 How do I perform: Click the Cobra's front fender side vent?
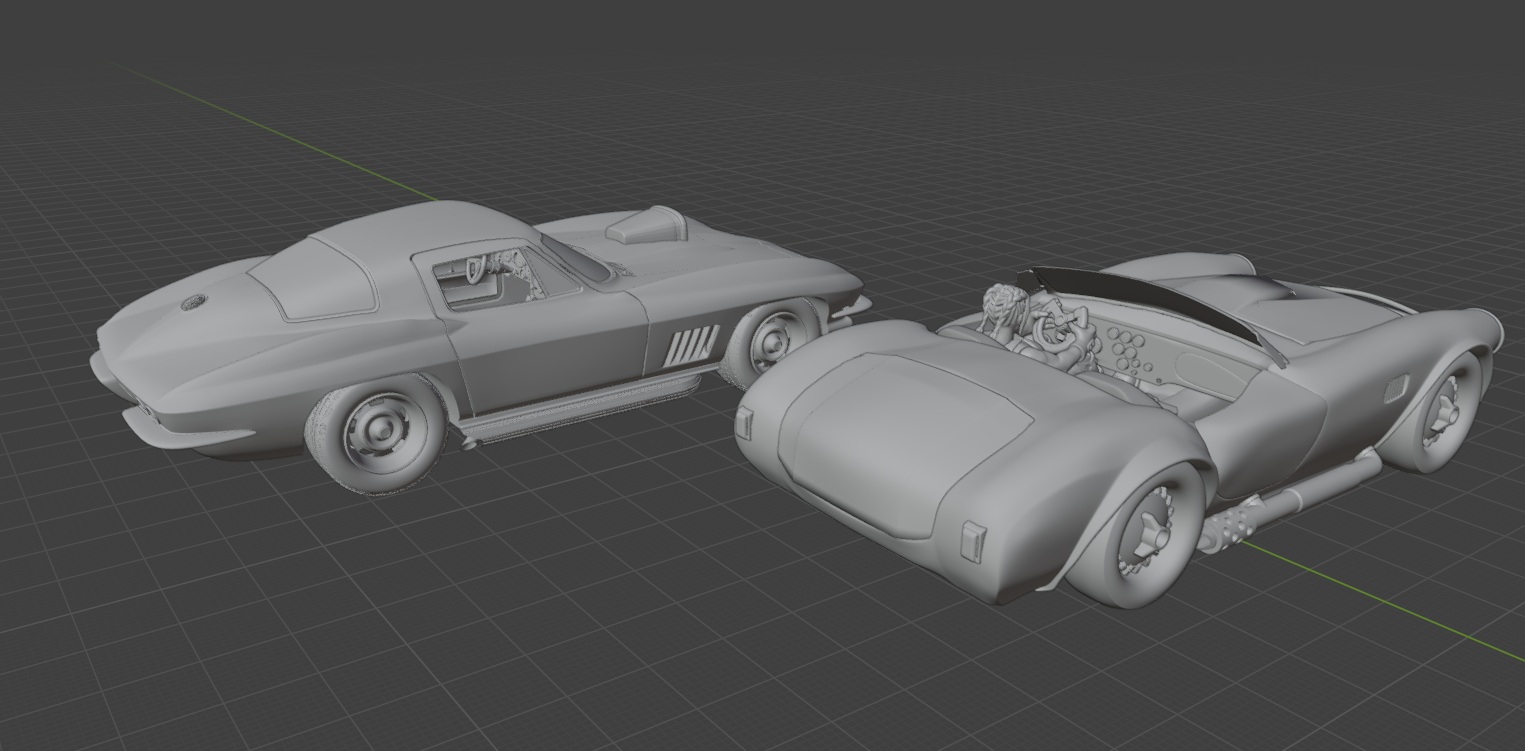1393,389
